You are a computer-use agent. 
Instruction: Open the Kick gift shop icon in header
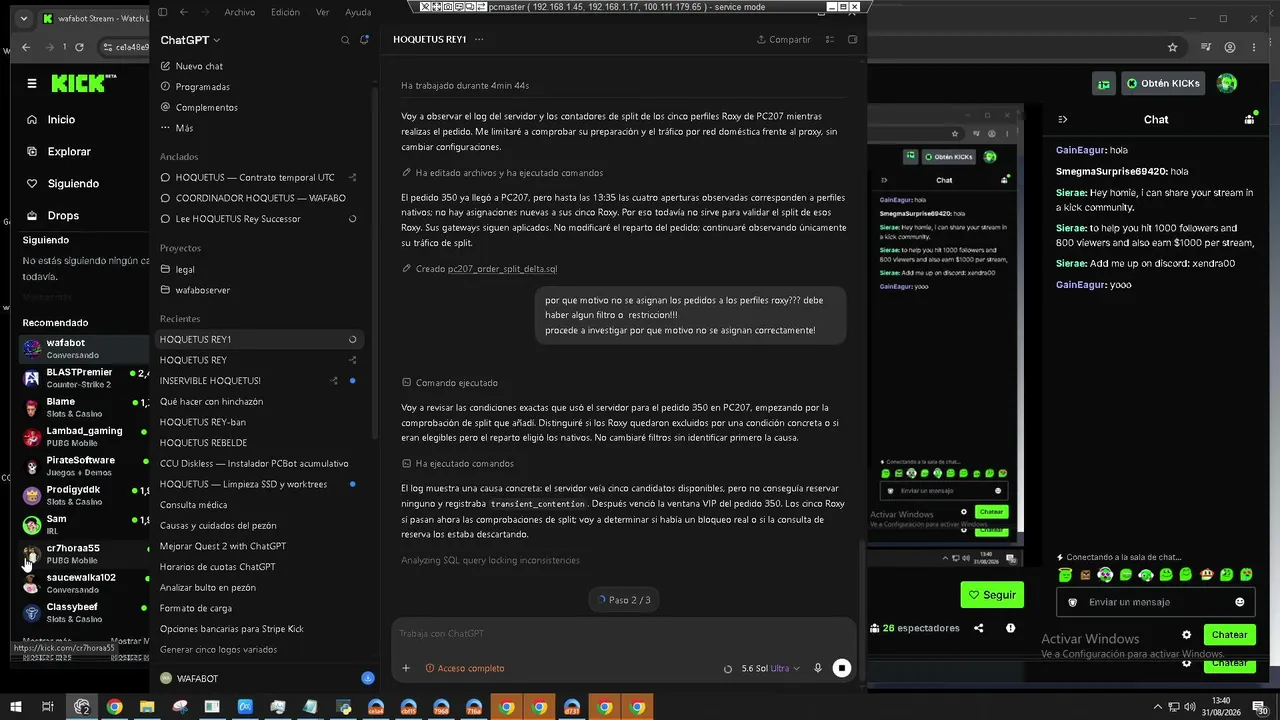pos(1103,84)
